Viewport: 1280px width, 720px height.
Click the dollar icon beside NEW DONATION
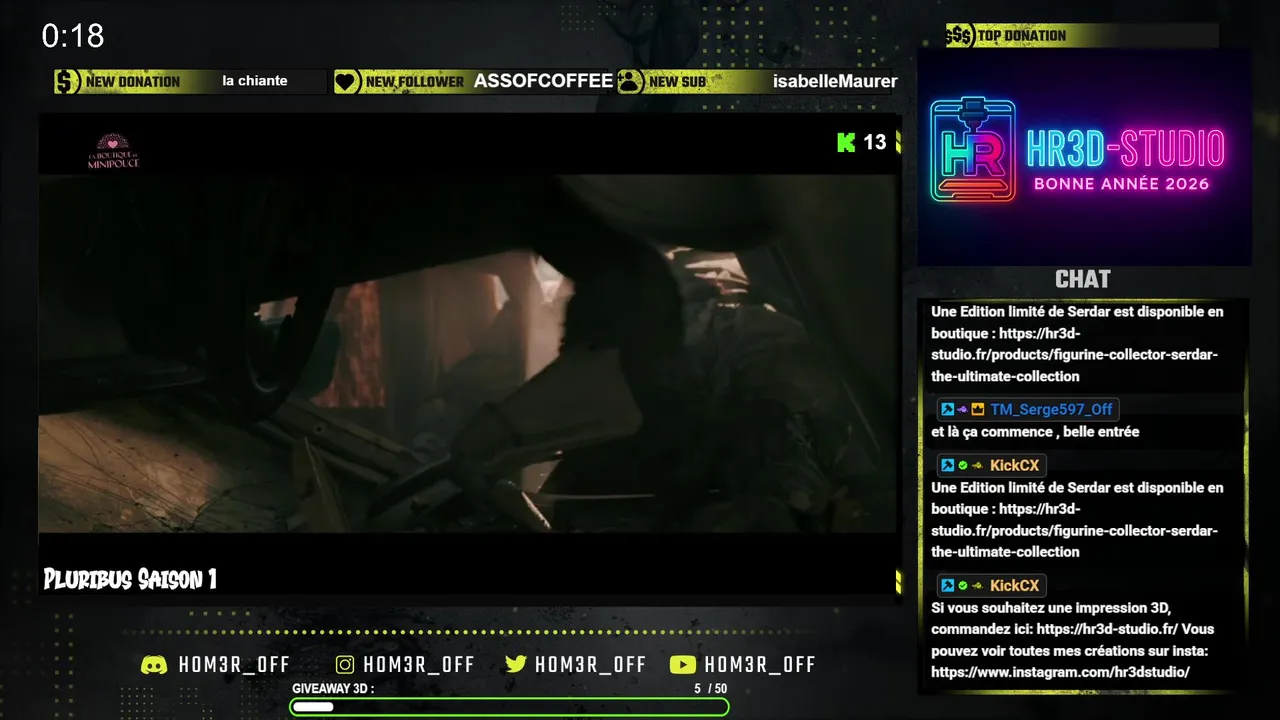point(68,82)
